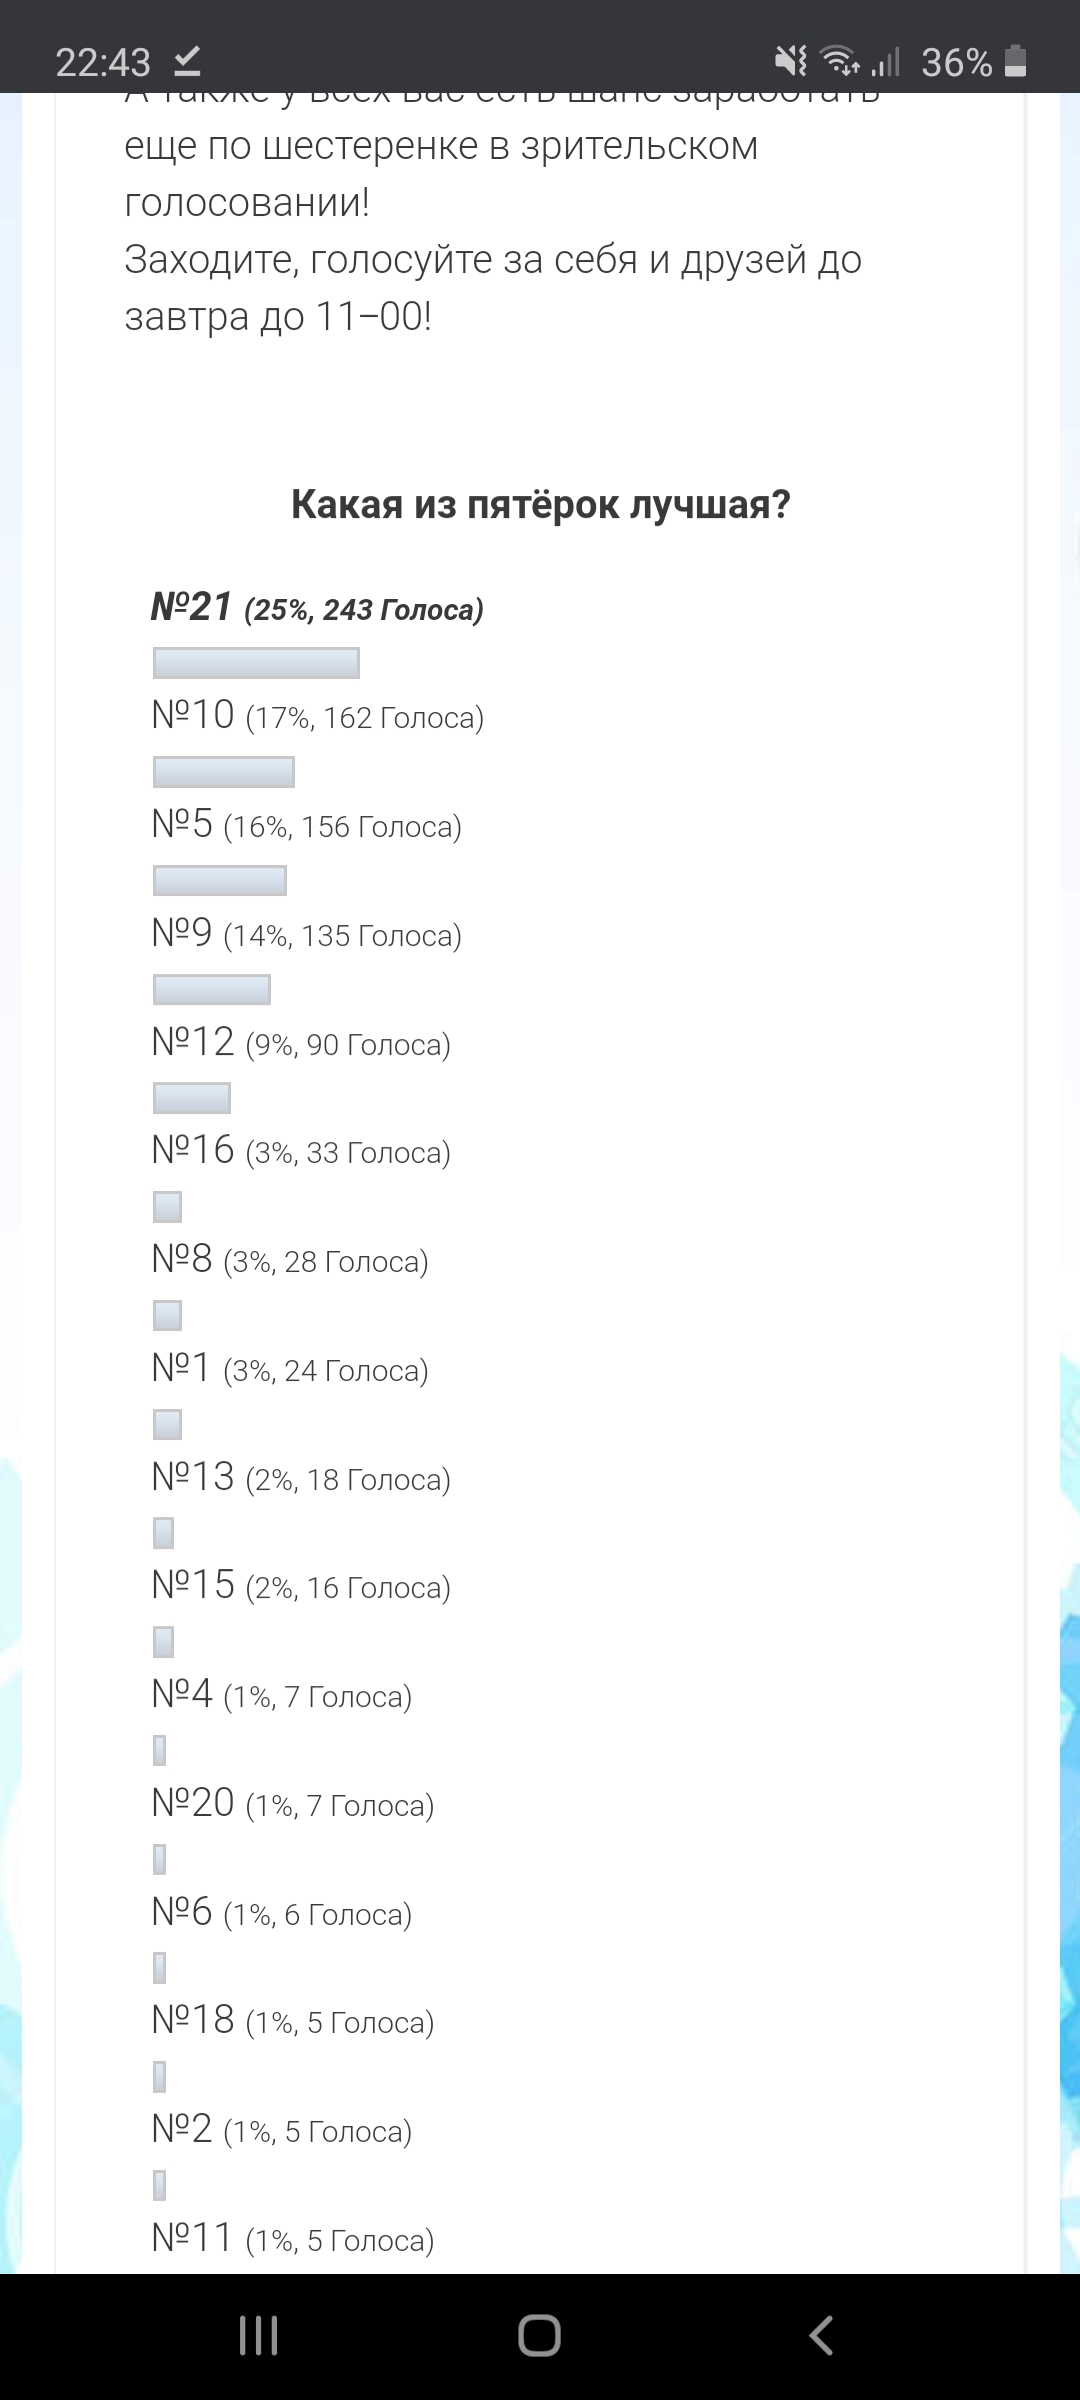Select poll option №10 with 162 votes

tap(317, 715)
